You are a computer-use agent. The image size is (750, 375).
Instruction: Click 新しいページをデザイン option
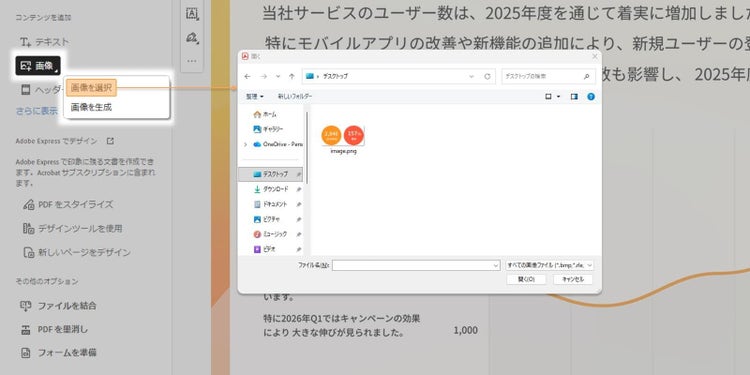click(x=77, y=253)
